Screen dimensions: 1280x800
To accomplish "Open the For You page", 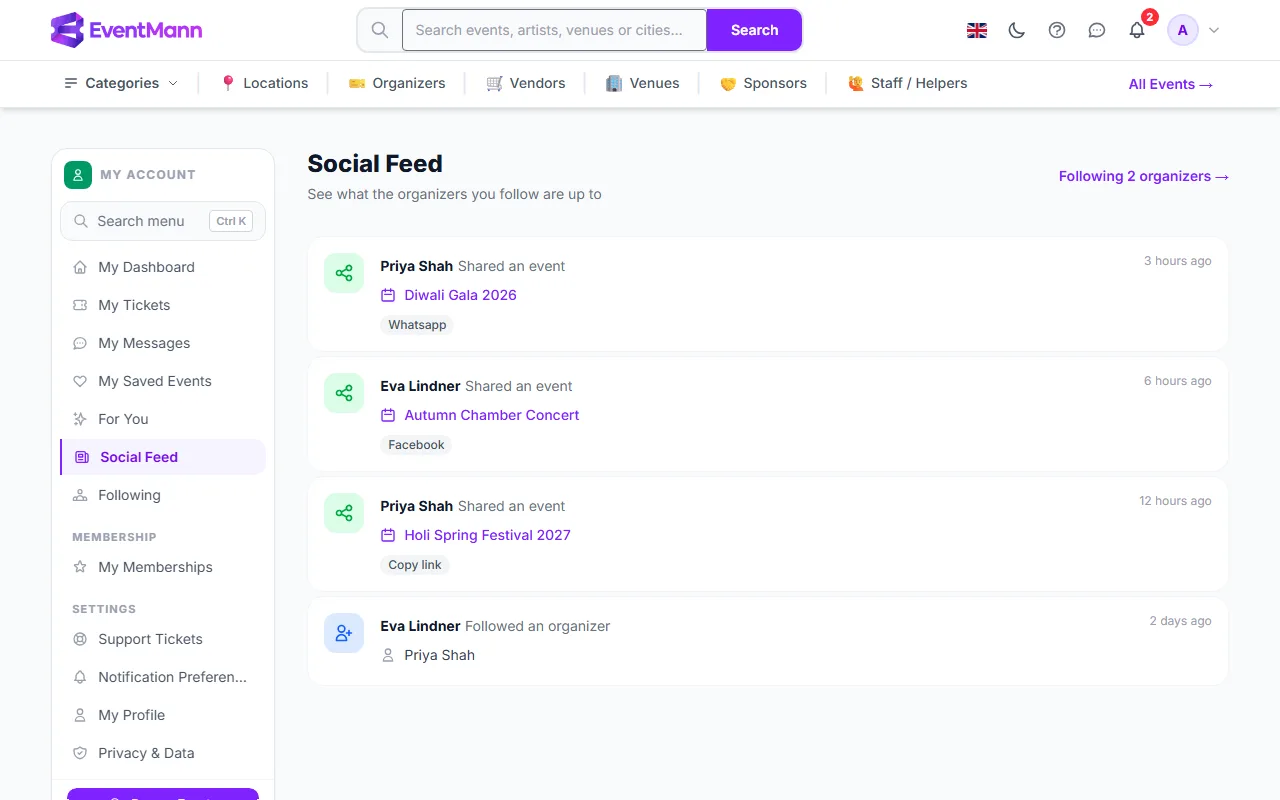I will click(x=163, y=419).
